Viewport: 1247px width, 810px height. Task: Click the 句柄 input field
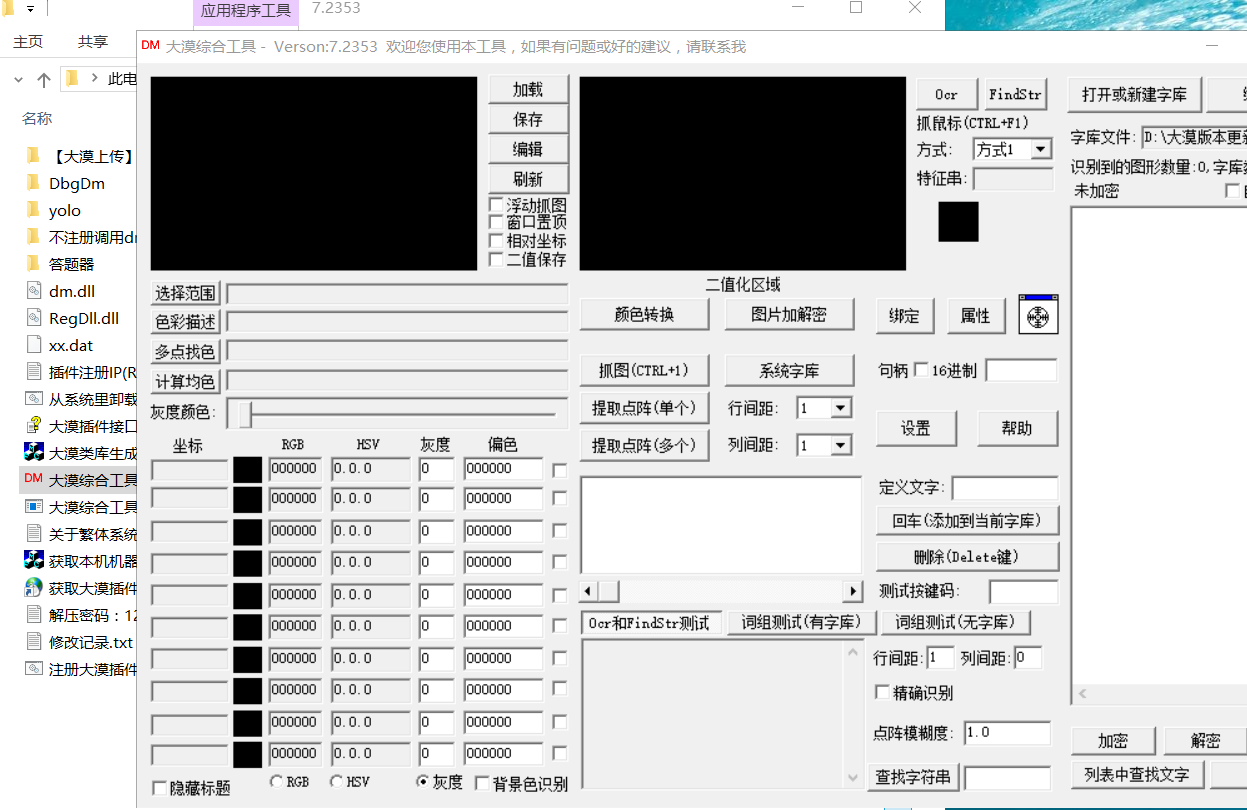(x=1021, y=371)
